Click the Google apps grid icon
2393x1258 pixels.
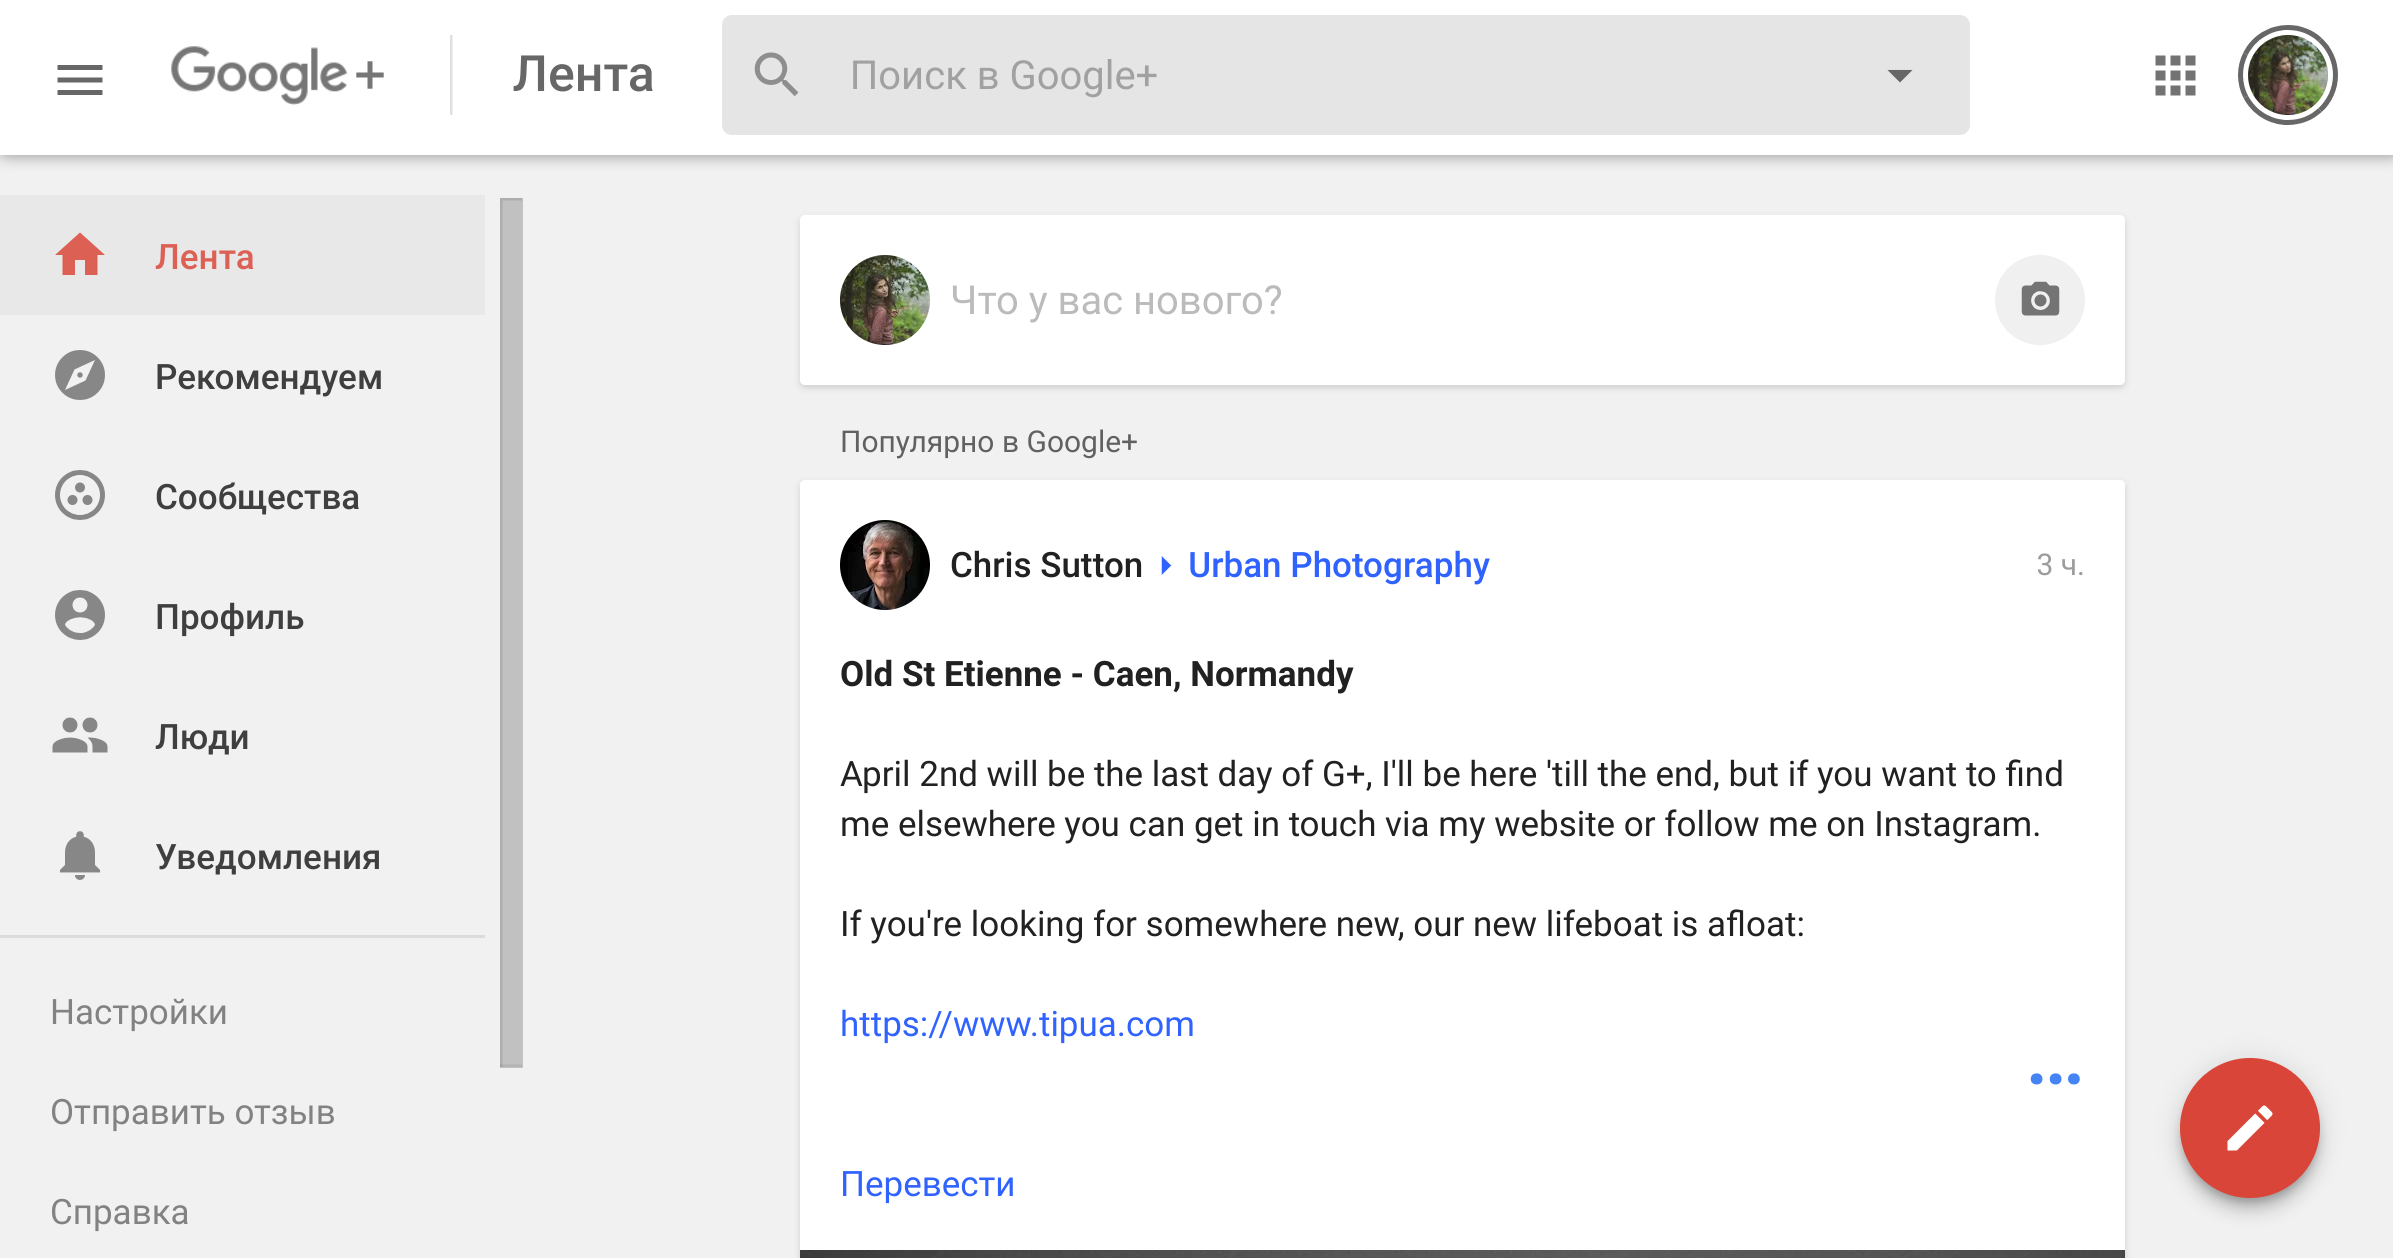tap(2175, 76)
